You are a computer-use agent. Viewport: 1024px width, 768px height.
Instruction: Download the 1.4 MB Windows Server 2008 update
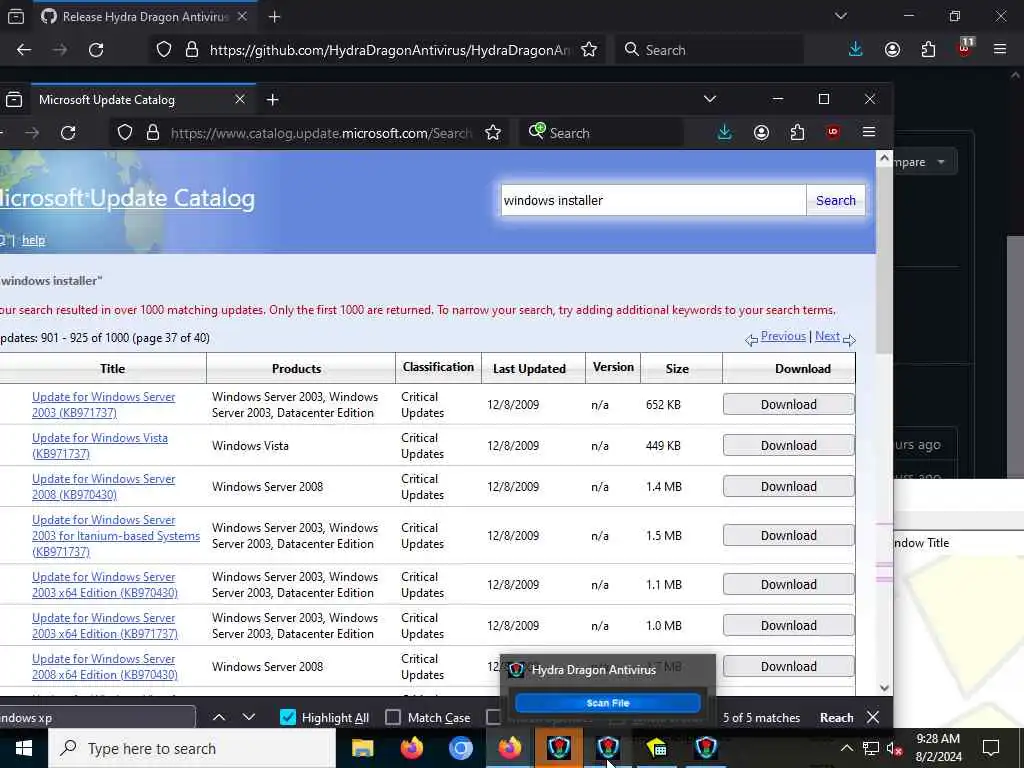[788, 487]
